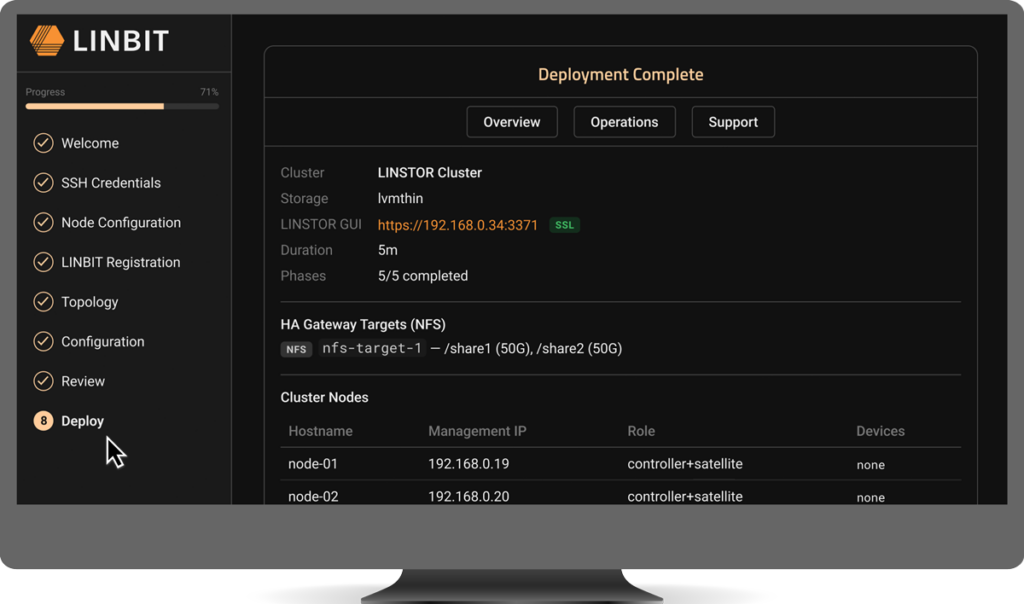Open the LINSTOR GUI link https://192.168.0.34:3371
The height and width of the screenshot is (604, 1024).
(x=458, y=225)
